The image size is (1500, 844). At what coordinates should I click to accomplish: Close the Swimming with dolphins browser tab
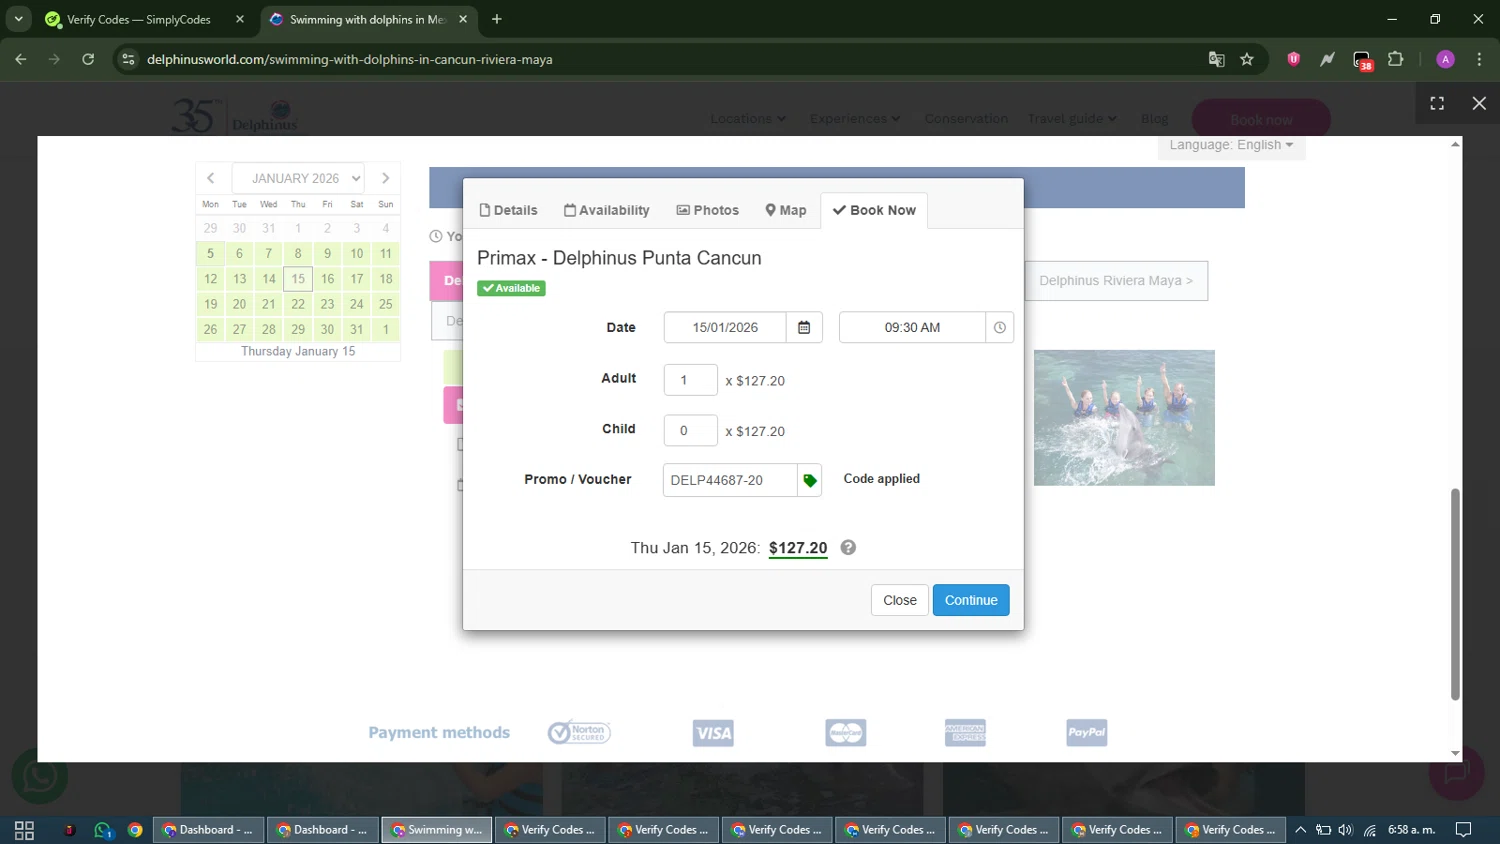pos(463,19)
